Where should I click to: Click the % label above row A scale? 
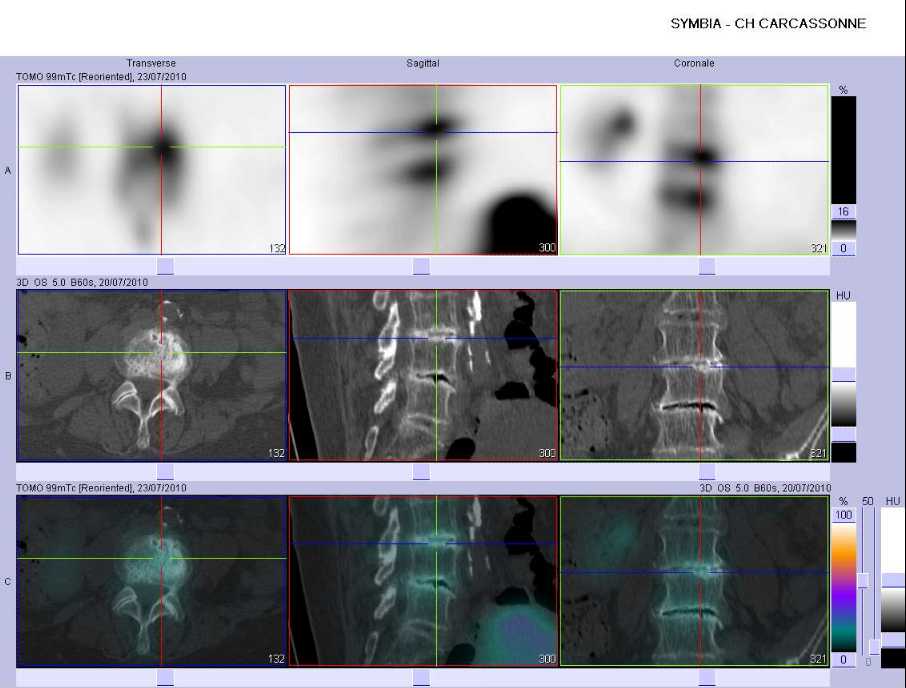[x=843, y=90]
